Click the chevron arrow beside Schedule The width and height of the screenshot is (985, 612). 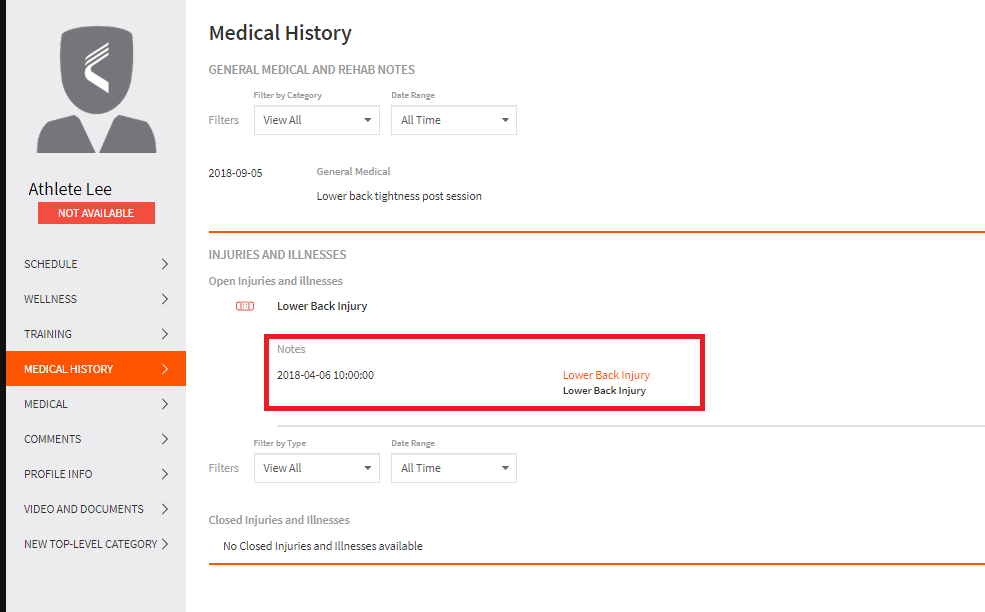click(x=165, y=264)
